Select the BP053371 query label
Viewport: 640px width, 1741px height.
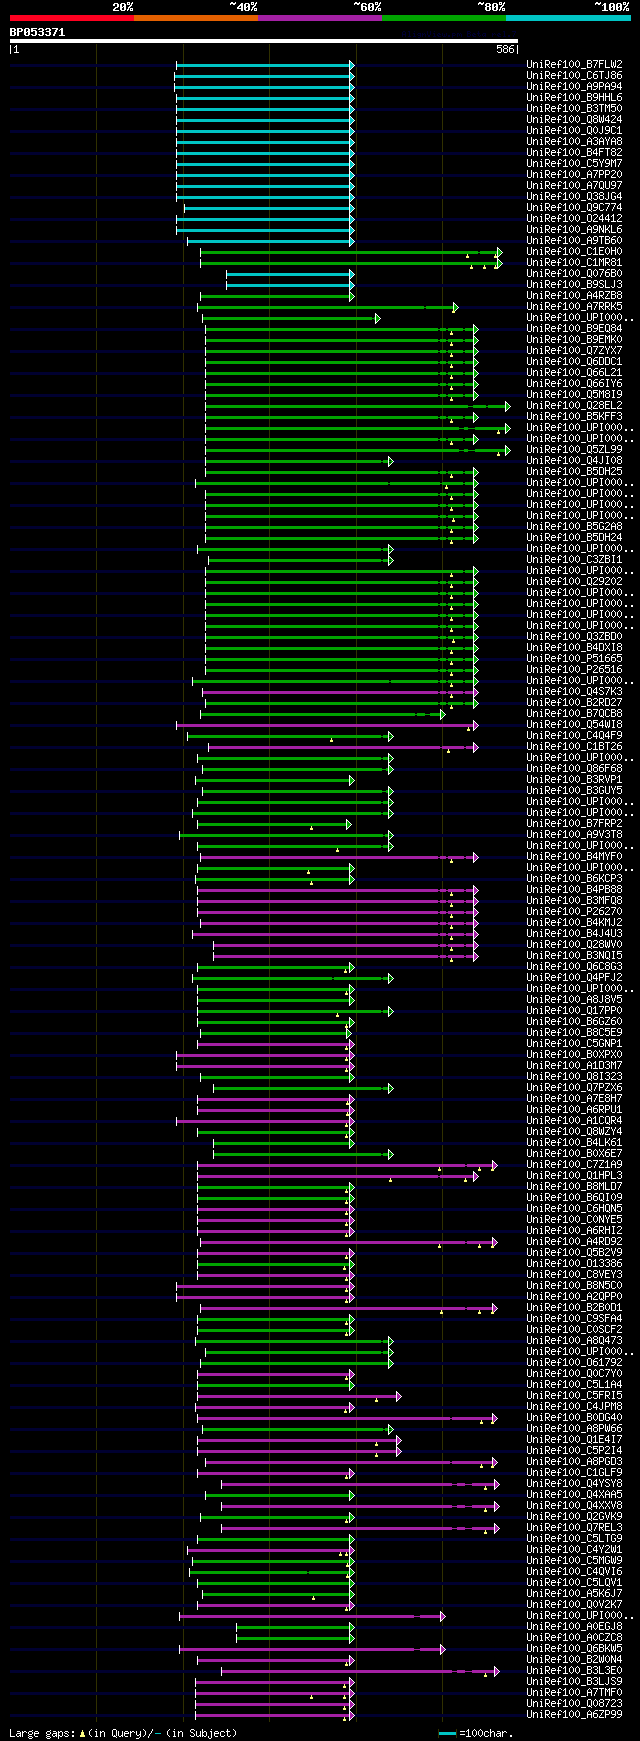point(38,32)
